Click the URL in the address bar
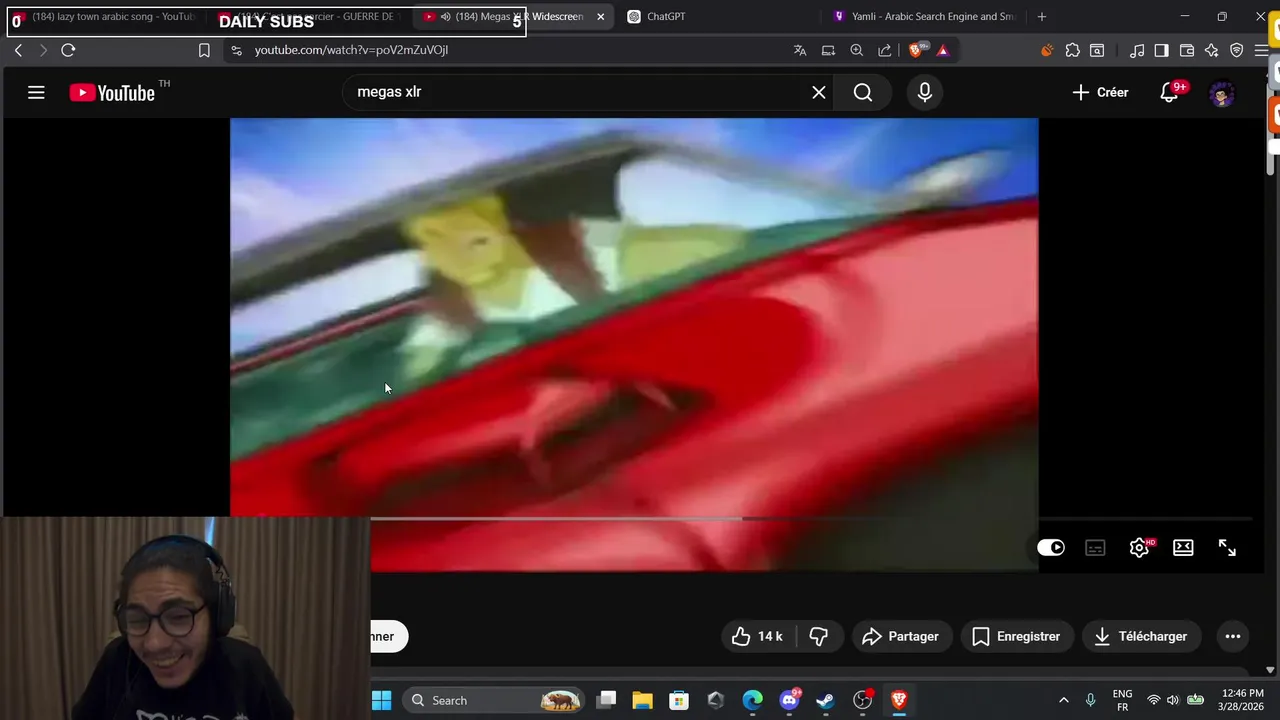1280x720 pixels. (351, 50)
